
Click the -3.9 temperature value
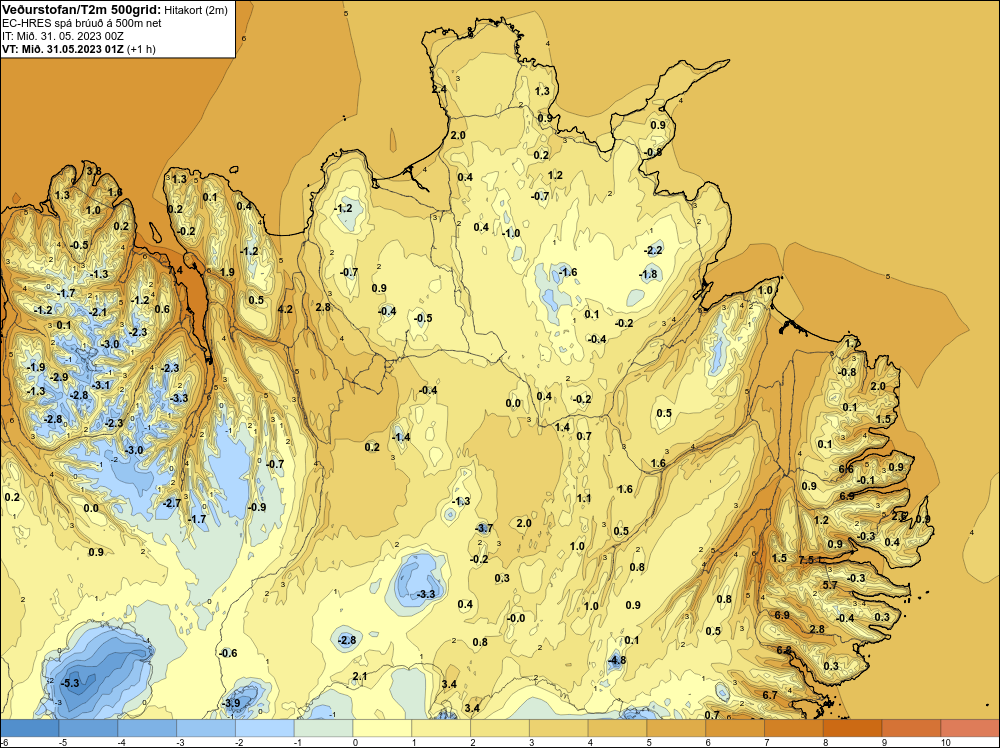coord(231,703)
